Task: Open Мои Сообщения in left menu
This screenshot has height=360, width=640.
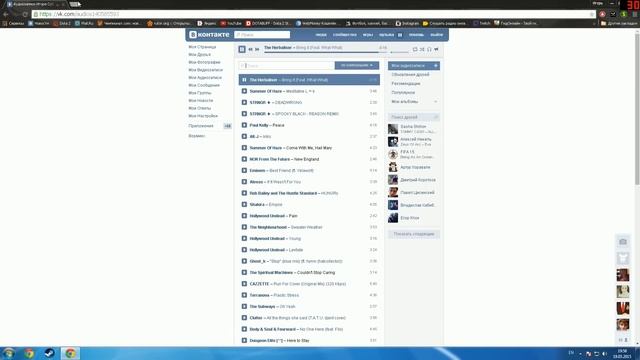Action: pos(204,85)
